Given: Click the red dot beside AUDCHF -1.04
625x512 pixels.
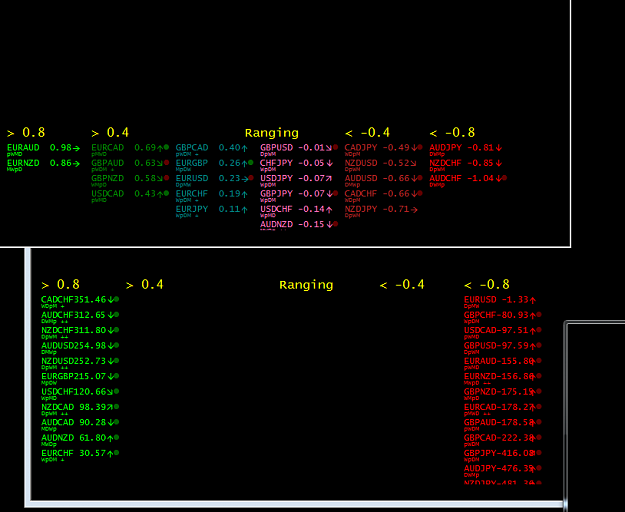Looking at the screenshot, I should 505,178.
